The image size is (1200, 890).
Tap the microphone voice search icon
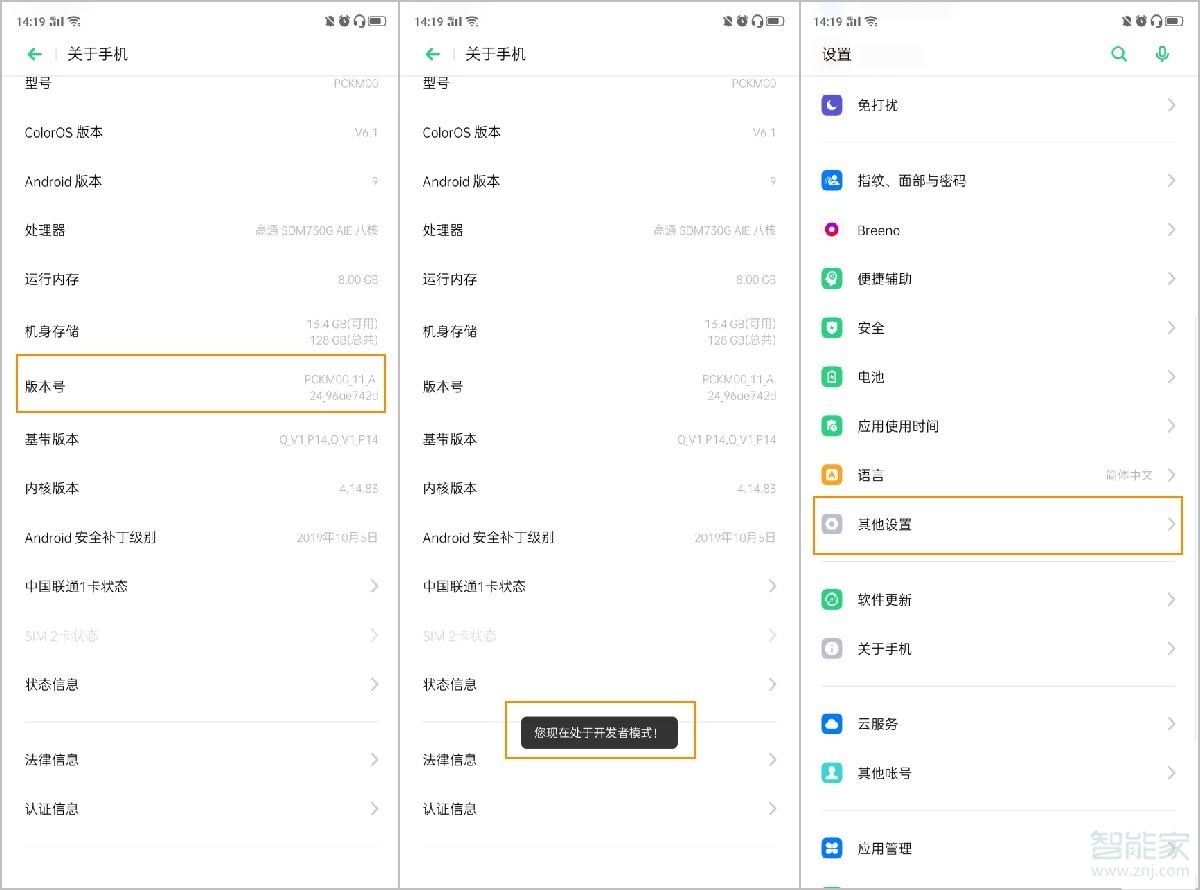1163,54
